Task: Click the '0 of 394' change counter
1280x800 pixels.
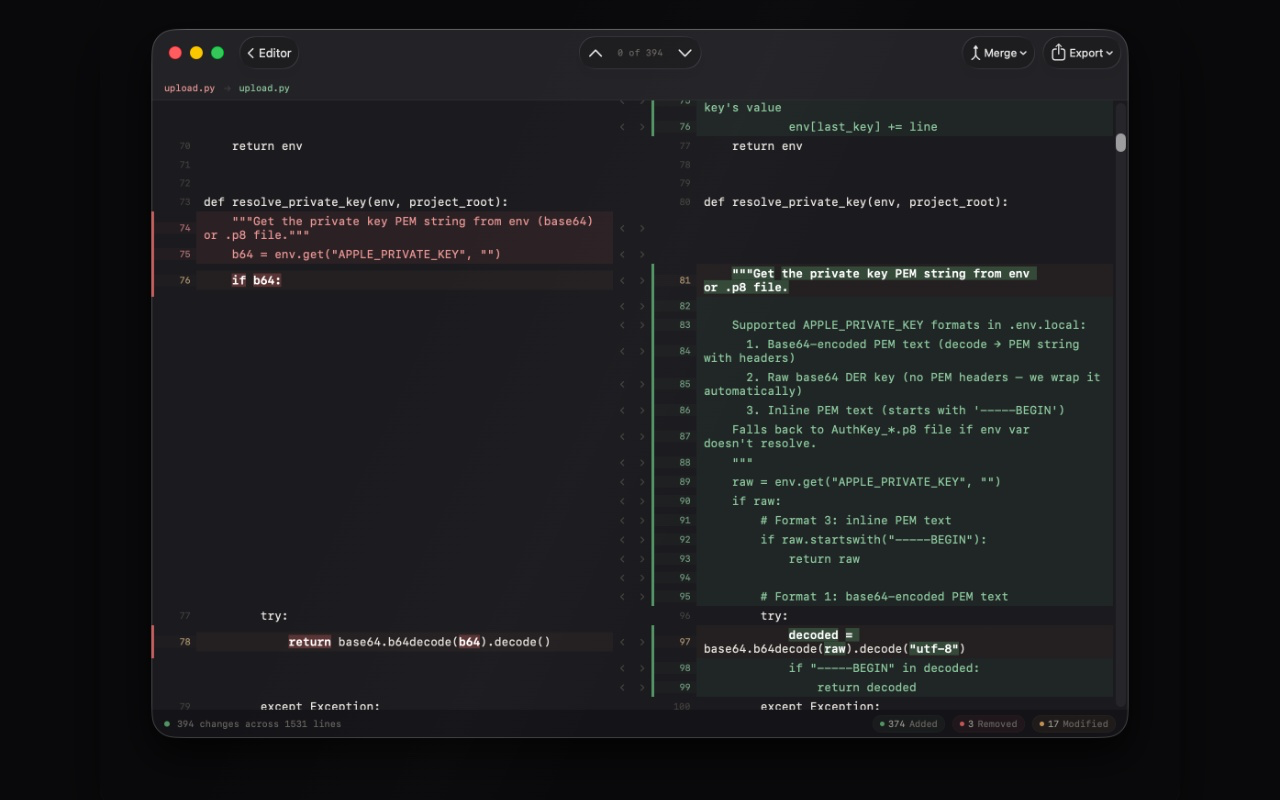Action: [x=640, y=53]
